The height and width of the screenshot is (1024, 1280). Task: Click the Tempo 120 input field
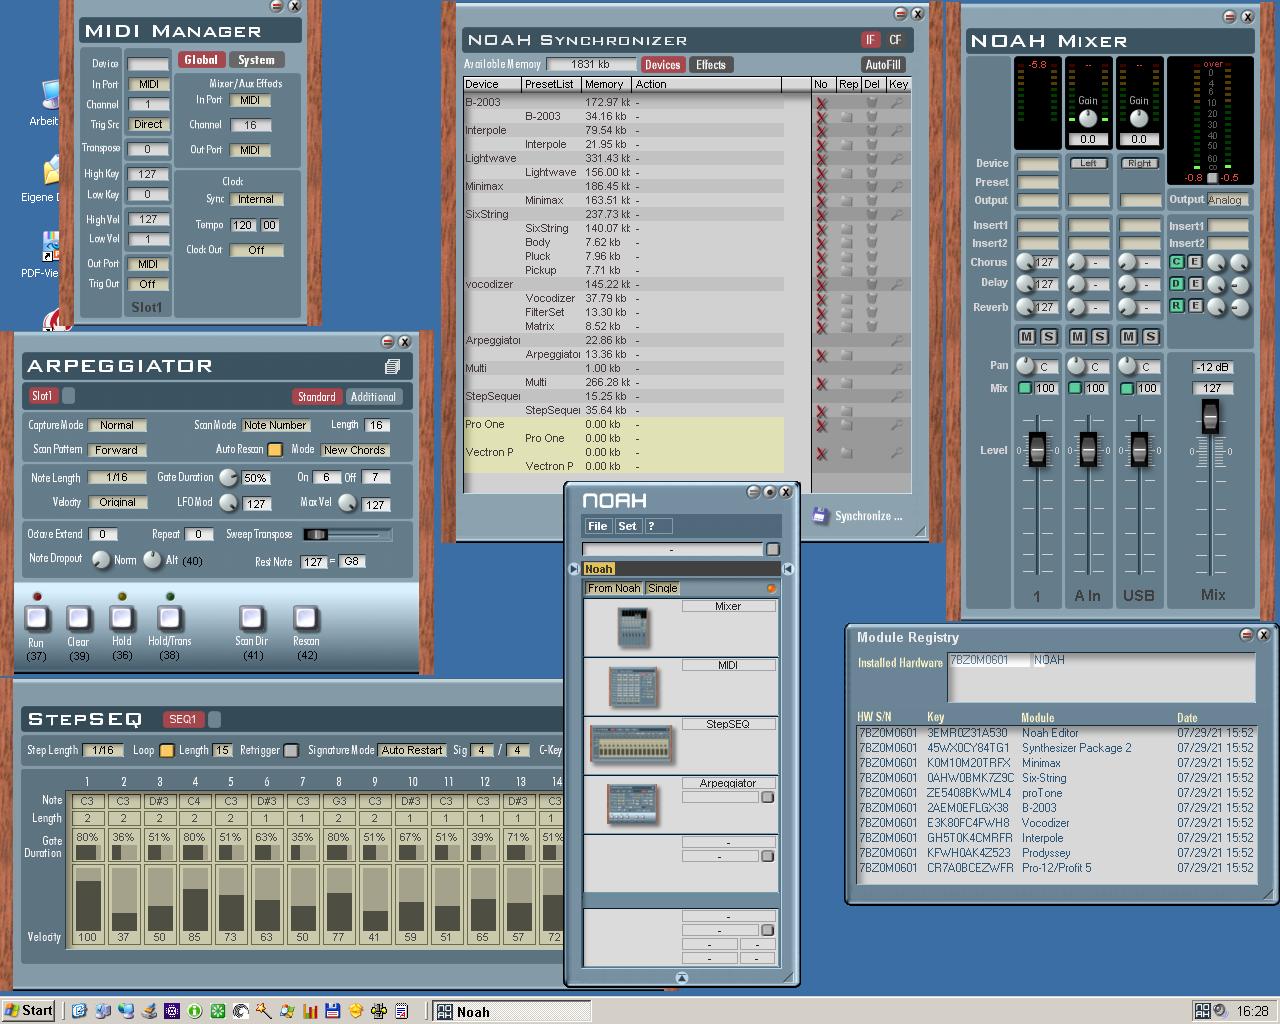(243, 225)
